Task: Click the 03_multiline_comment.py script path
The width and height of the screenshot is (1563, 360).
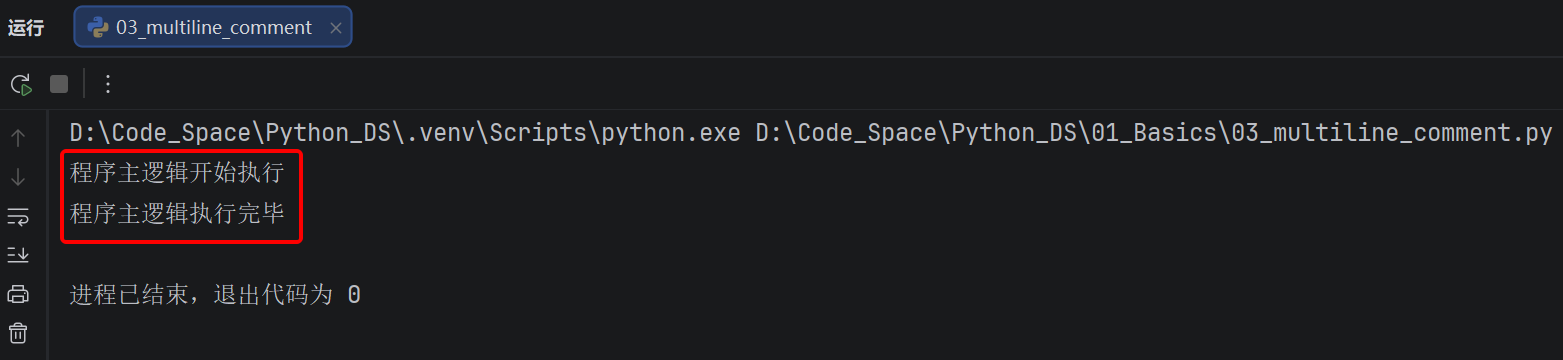Action: [1153, 133]
